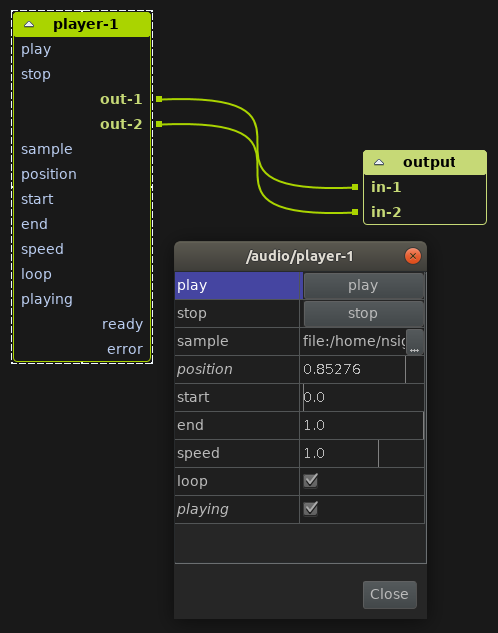498x633 pixels.
Task: Select the start property row label
Action: [237, 397]
